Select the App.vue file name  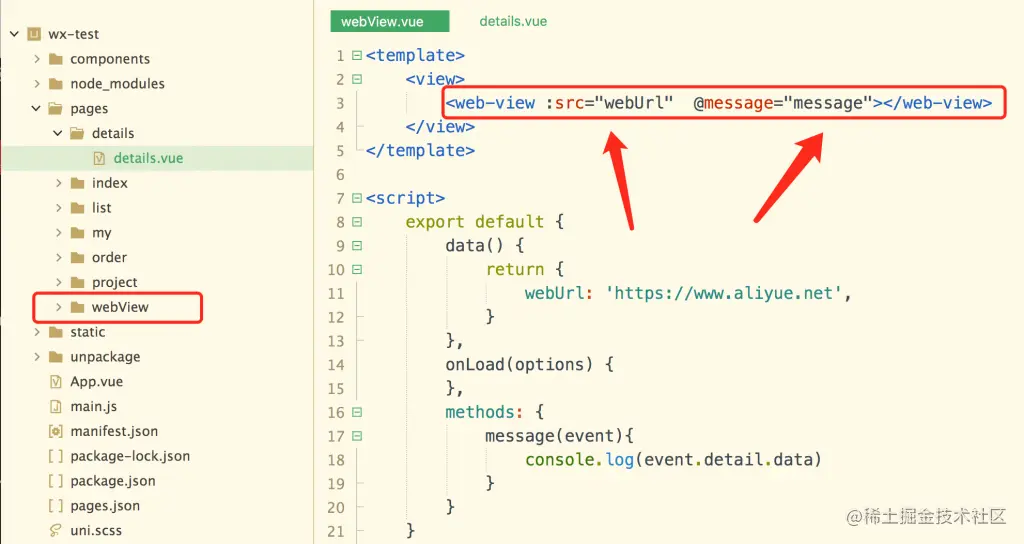click(x=97, y=381)
